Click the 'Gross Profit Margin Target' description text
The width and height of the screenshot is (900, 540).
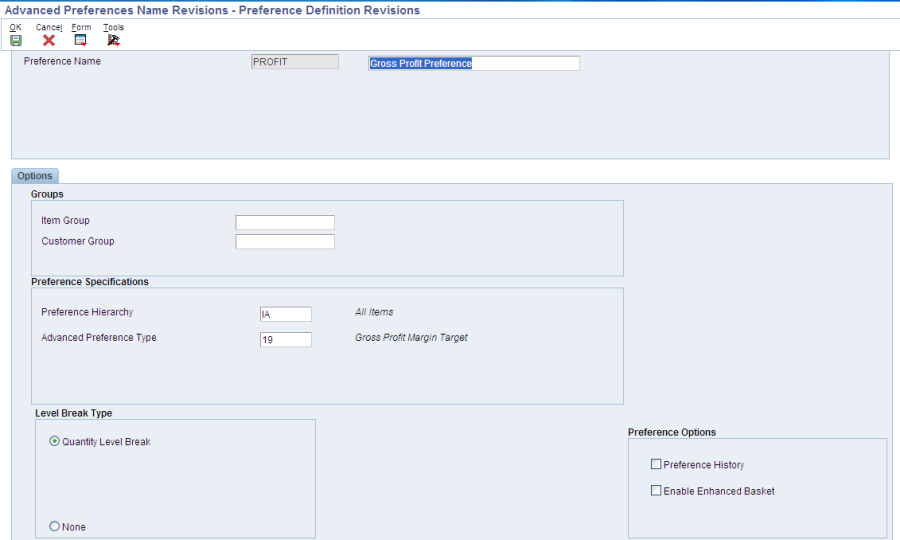[411, 337]
